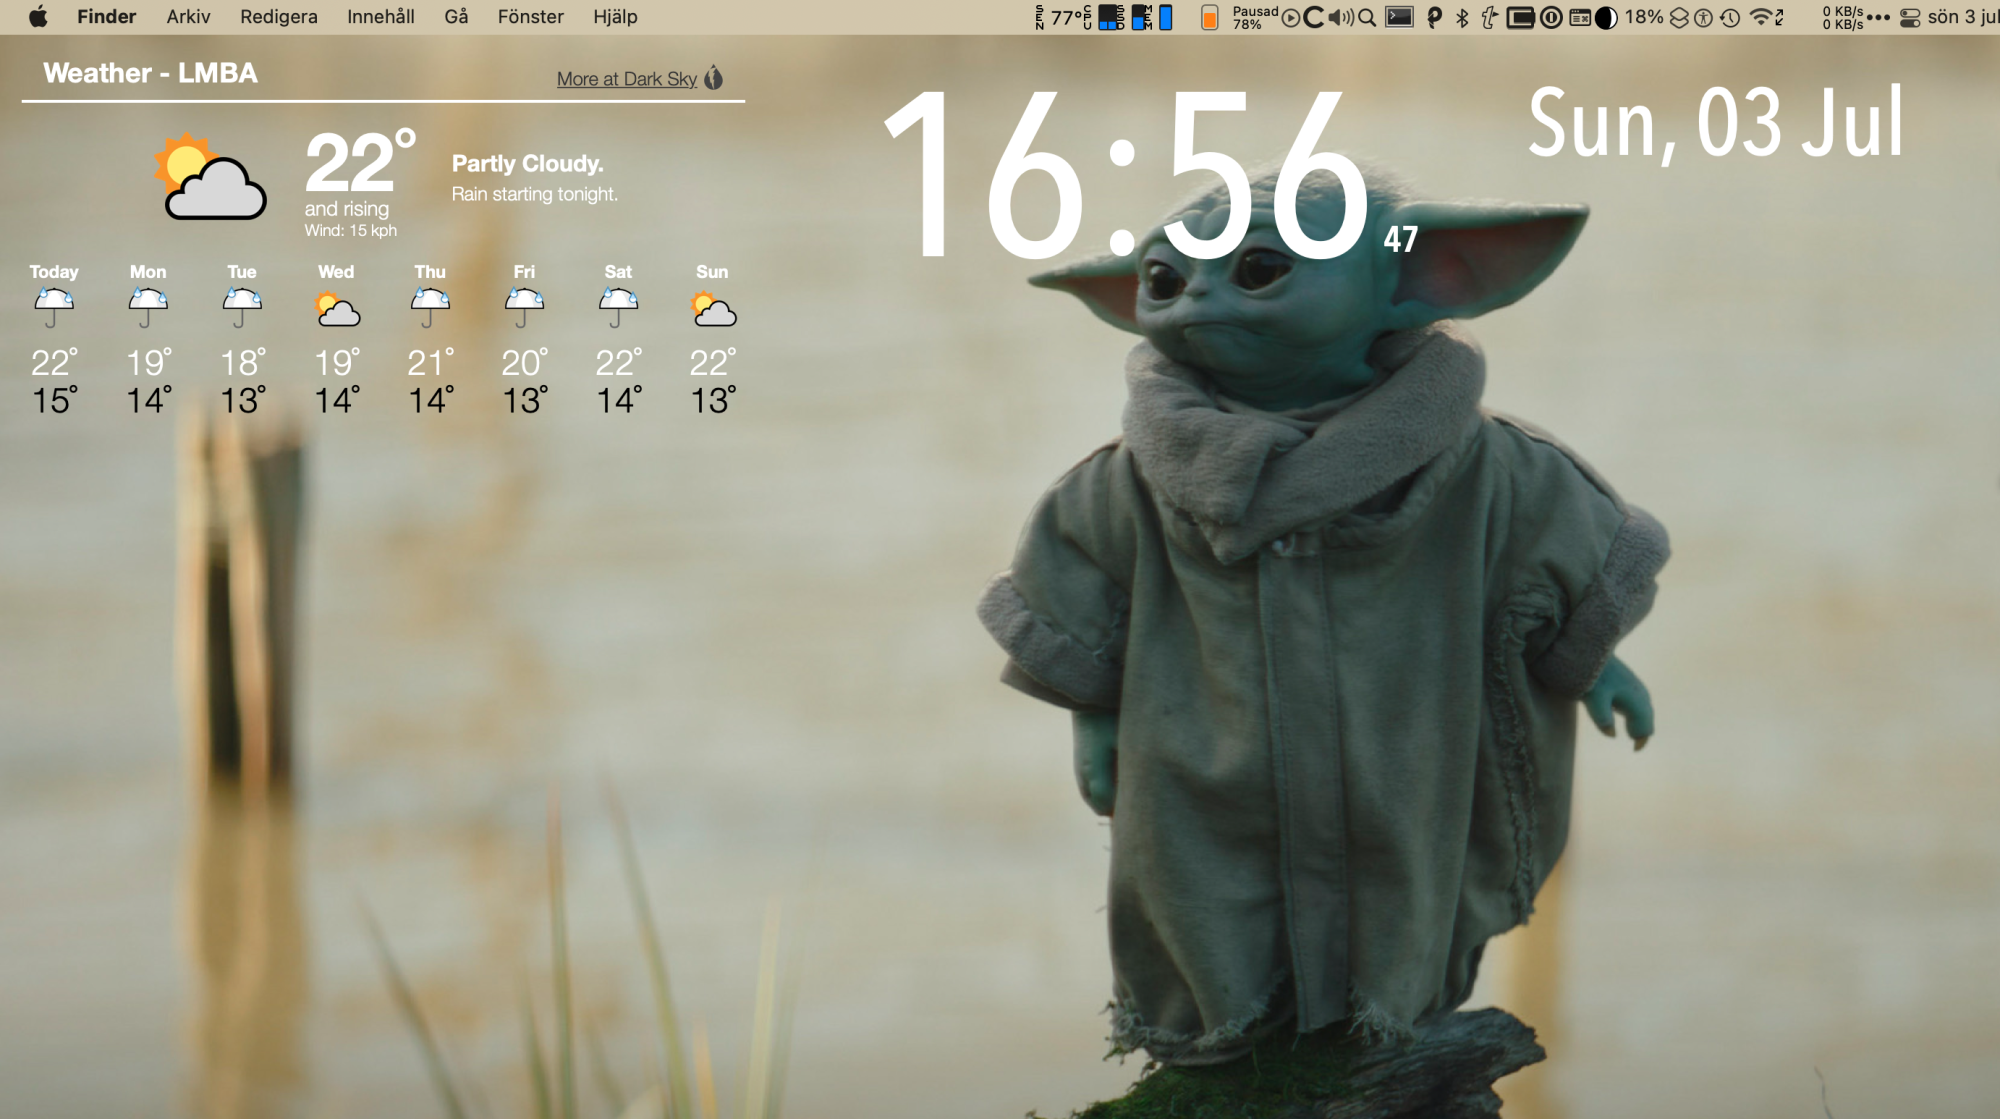Click the Dark Sky droplet logo icon
Screen dimensions: 2000x1119
pyautogui.click(x=713, y=78)
